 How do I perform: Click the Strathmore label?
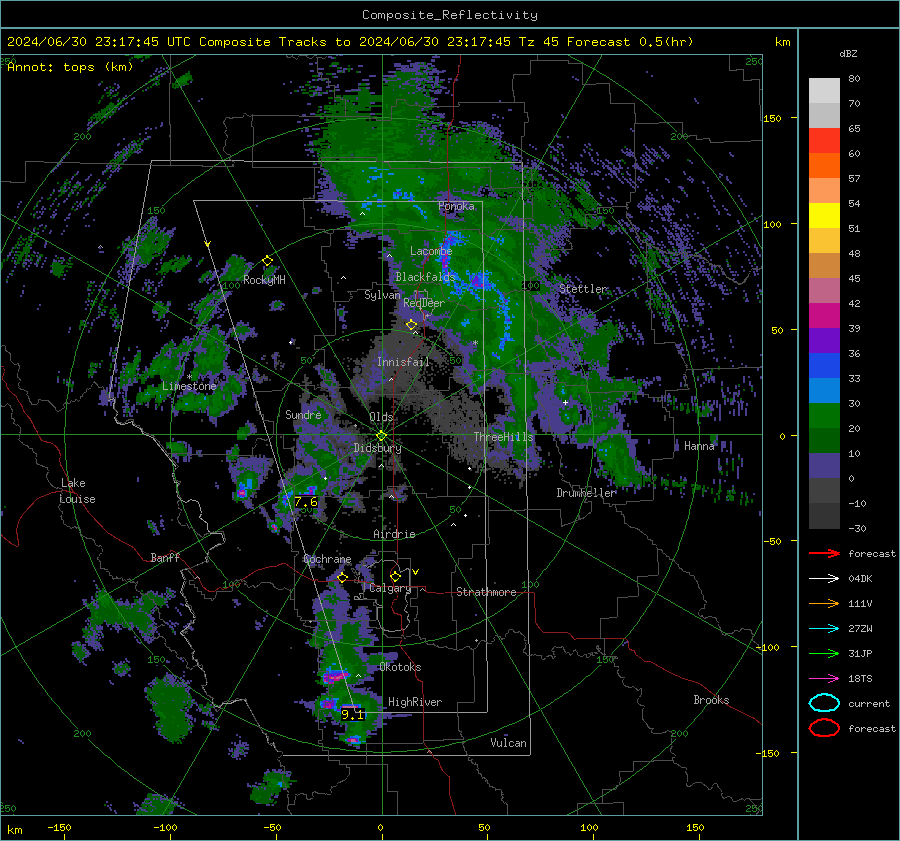(486, 592)
